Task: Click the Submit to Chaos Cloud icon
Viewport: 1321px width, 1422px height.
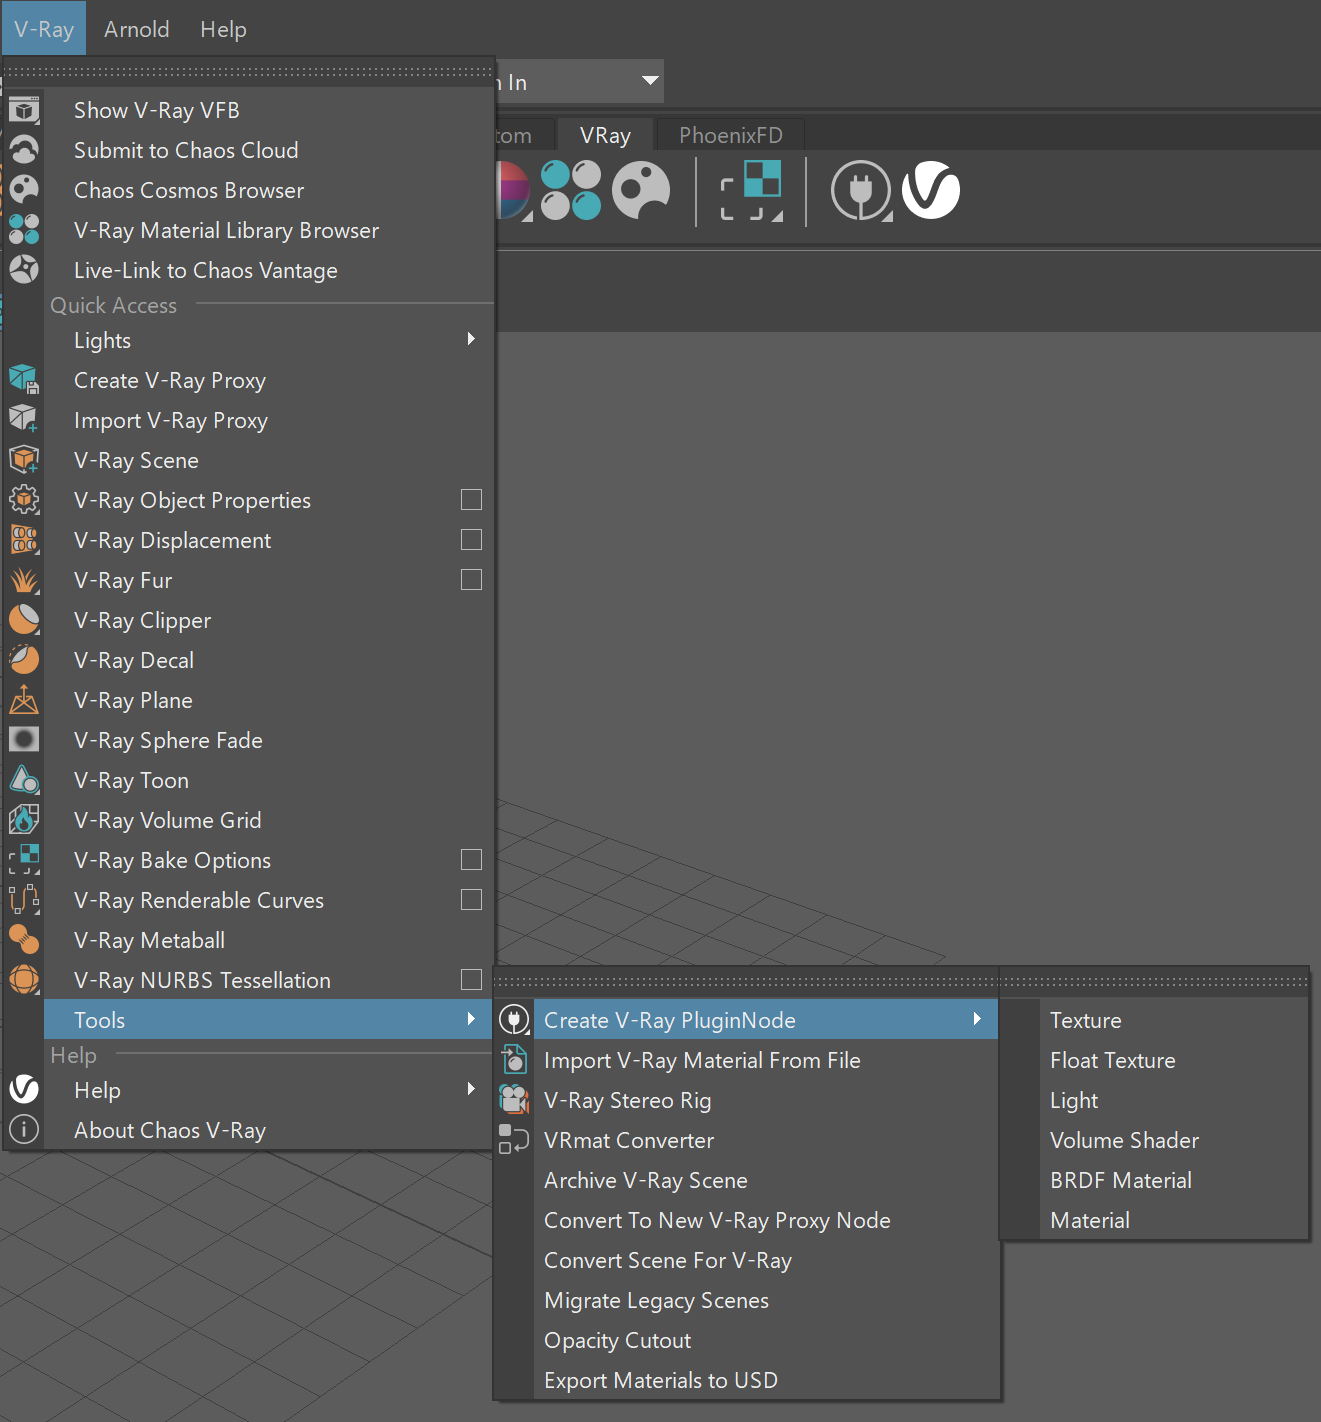Action: 24,150
